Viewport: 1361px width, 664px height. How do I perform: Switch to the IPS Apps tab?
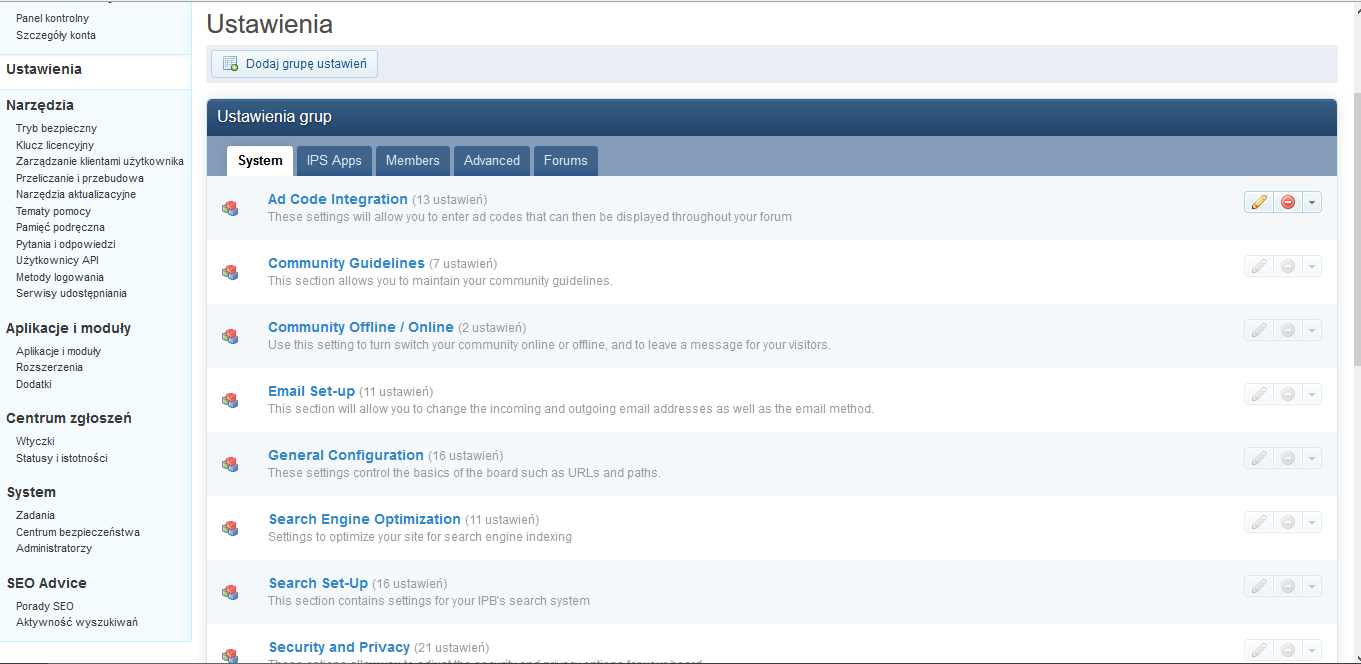point(334,161)
